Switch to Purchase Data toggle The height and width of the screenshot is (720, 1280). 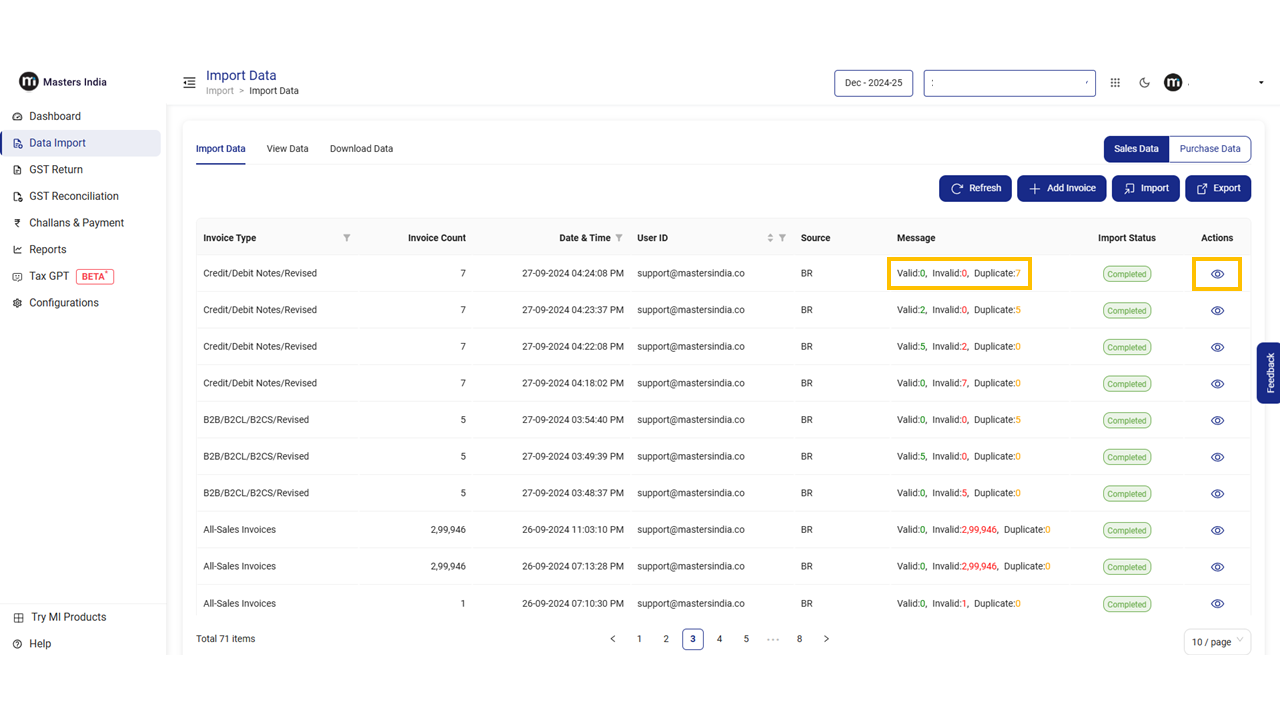[x=1209, y=149]
